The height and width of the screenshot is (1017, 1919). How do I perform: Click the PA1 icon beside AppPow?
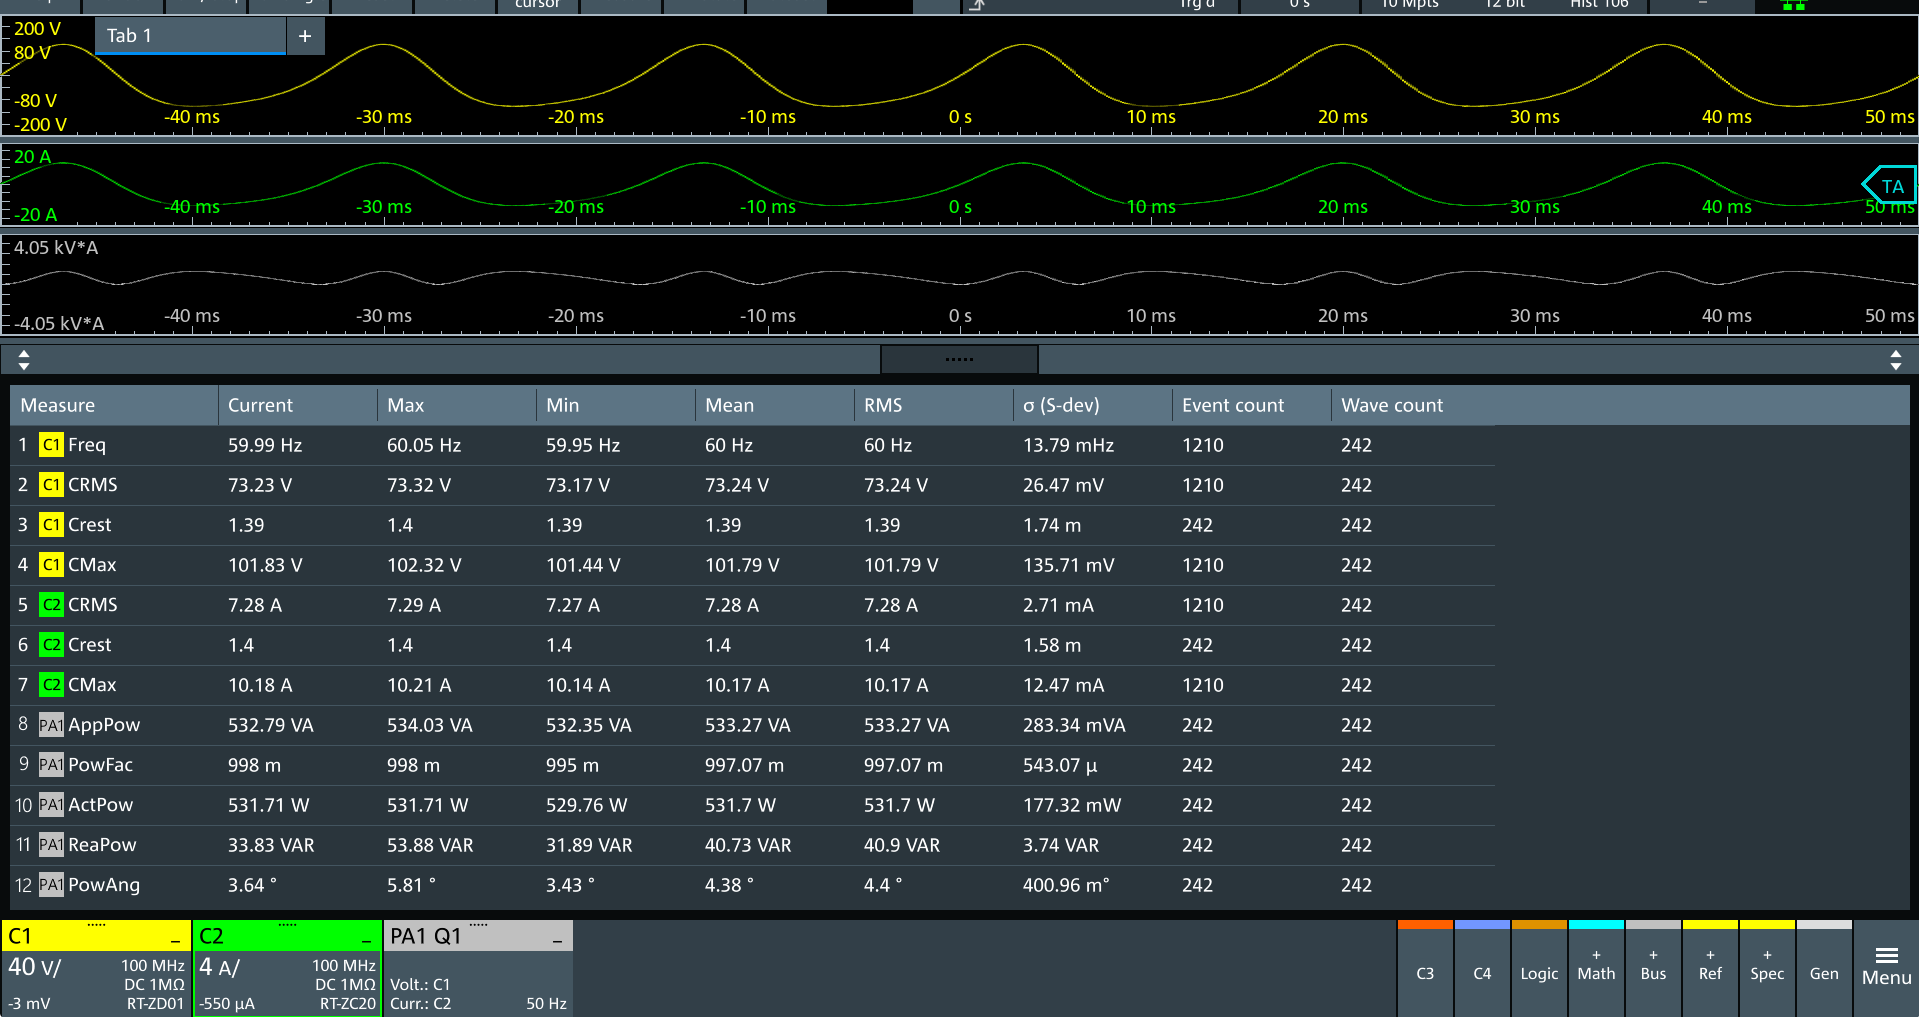tap(51, 725)
